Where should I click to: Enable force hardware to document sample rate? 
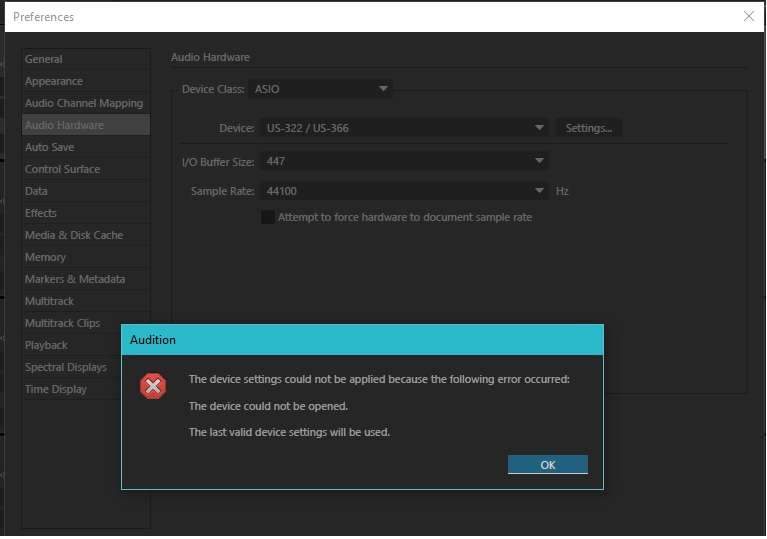pos(268,217)
